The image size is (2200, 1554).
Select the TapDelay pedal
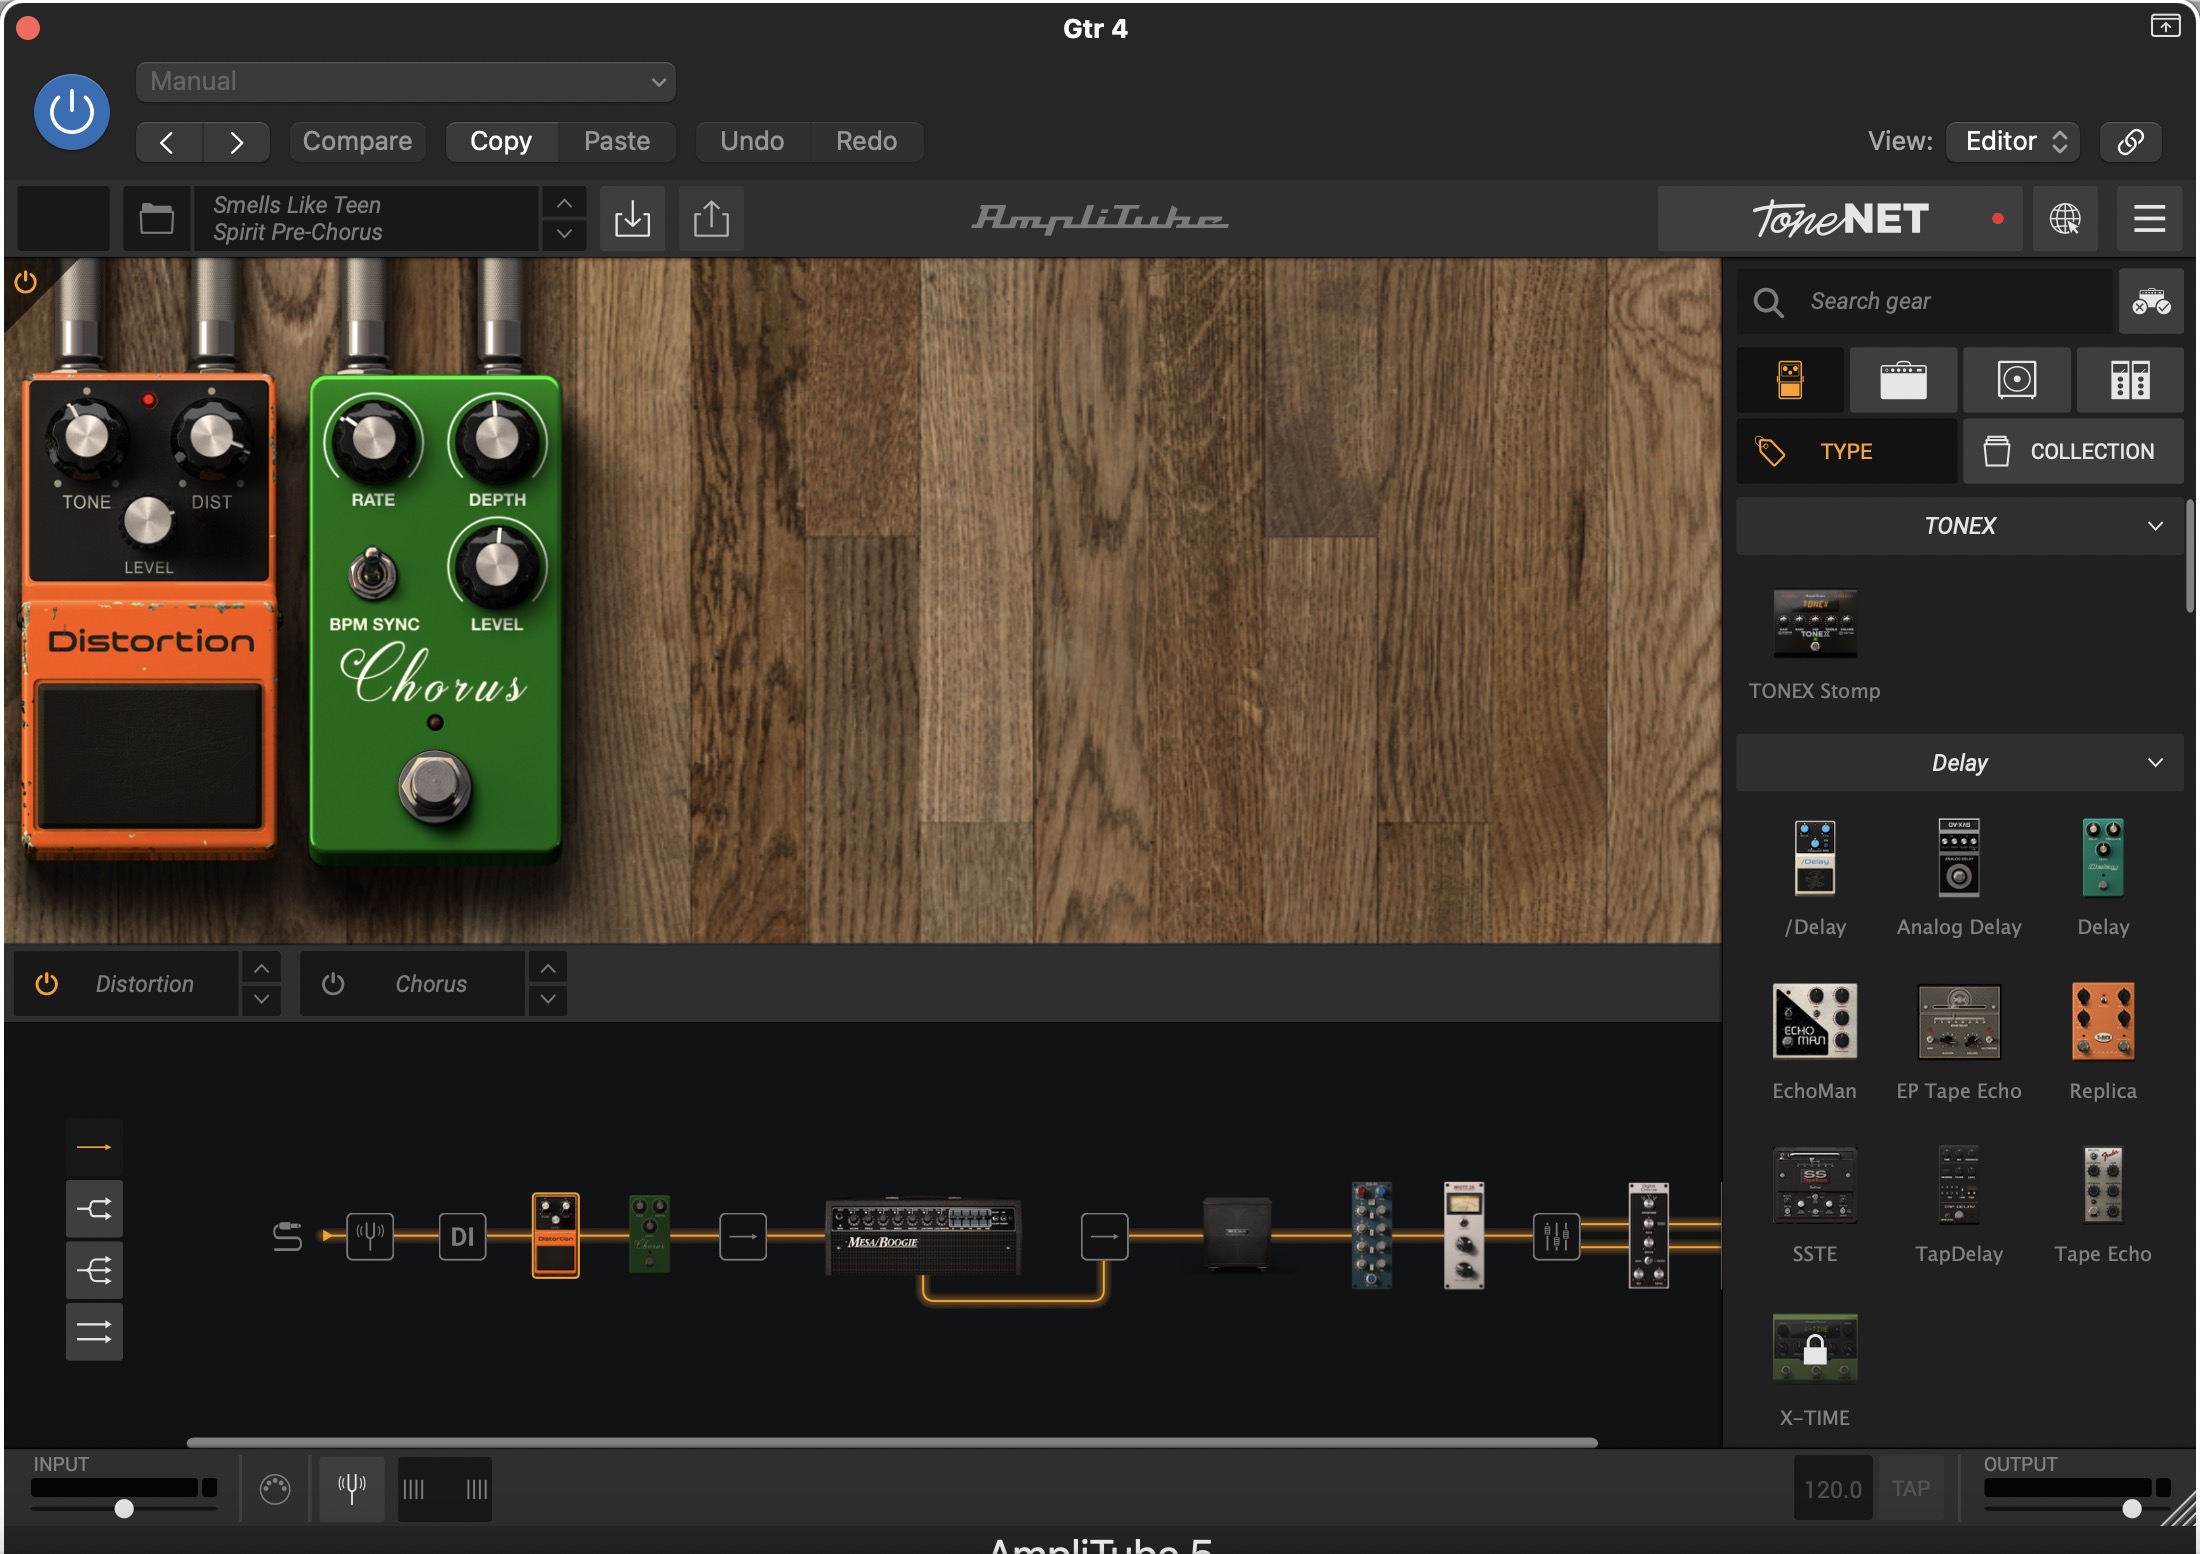(x=1959, y=1185)
